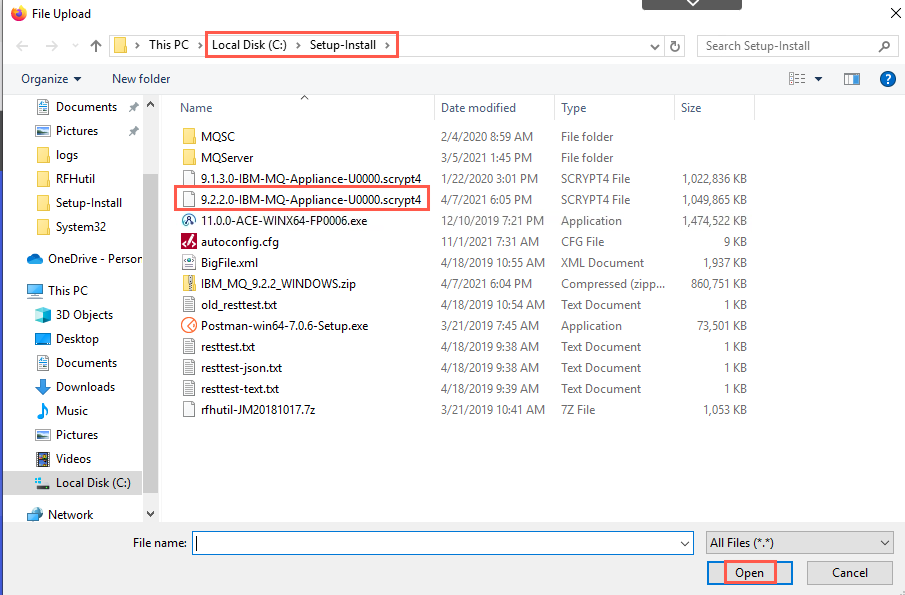This screenshot has height=595, width=905.
Task: Click the Cancel button
Action: 850,573
